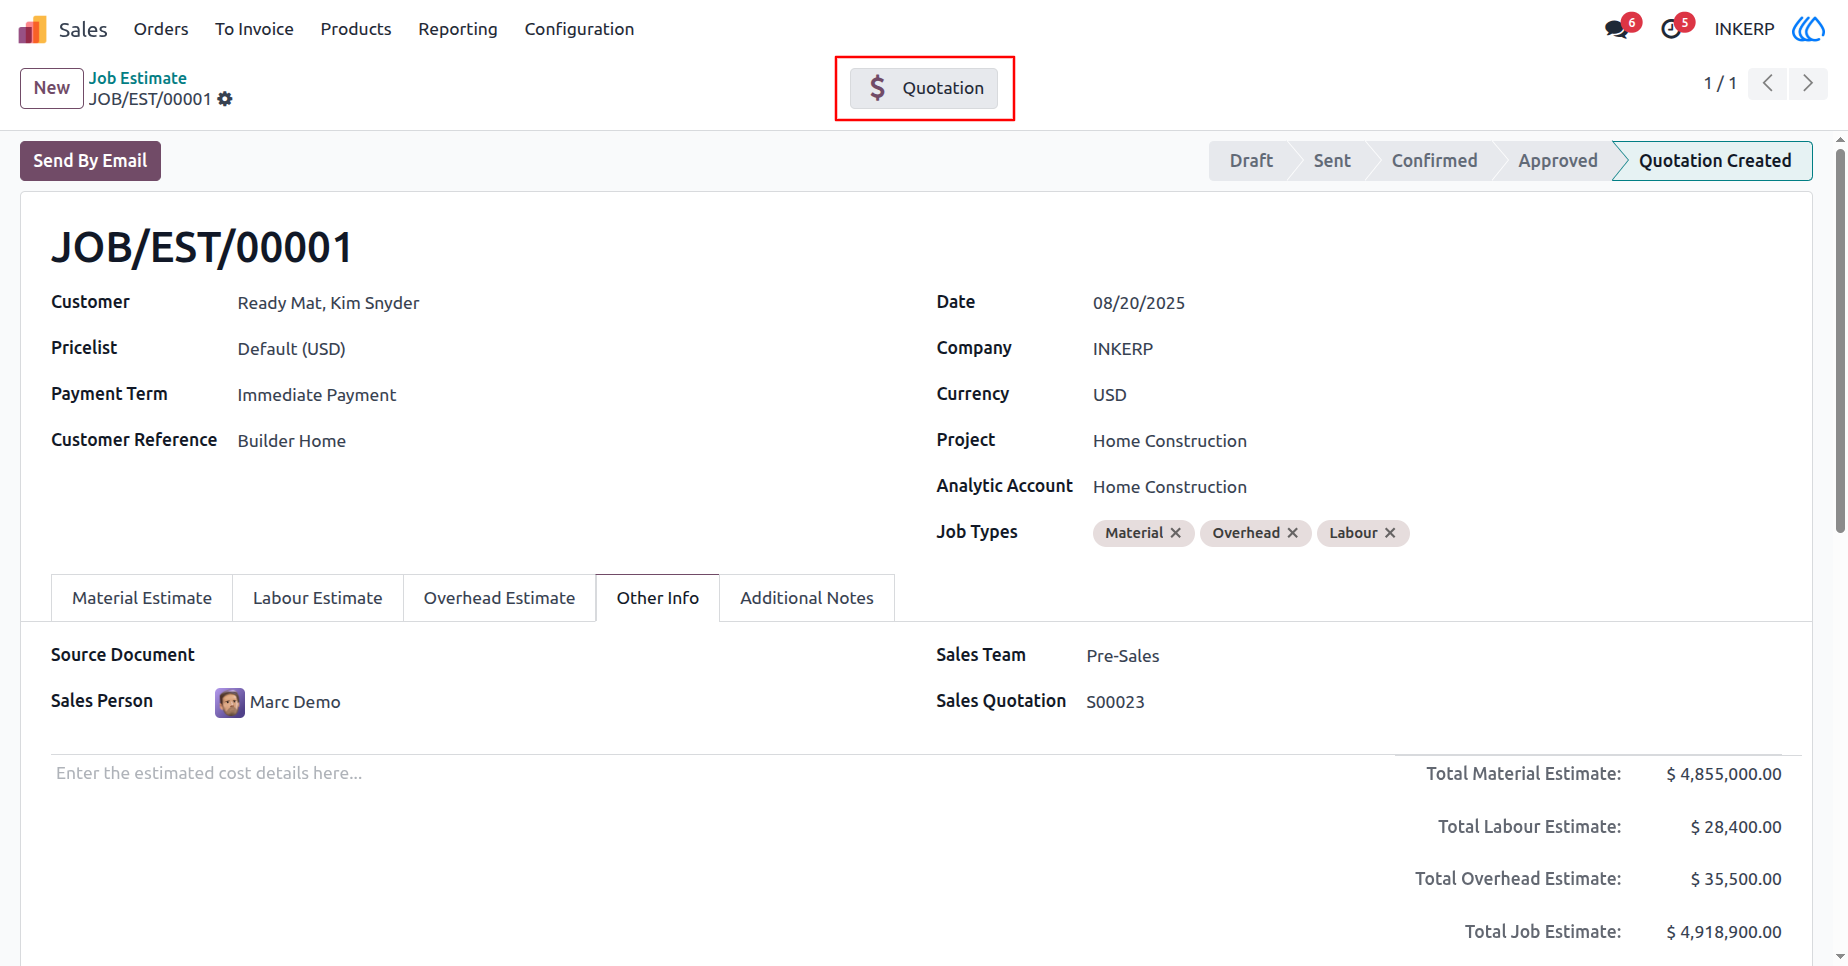Viewport: 1848px width, 966px height.
Task: Select the Other Info tab
Action: (658, 598)
